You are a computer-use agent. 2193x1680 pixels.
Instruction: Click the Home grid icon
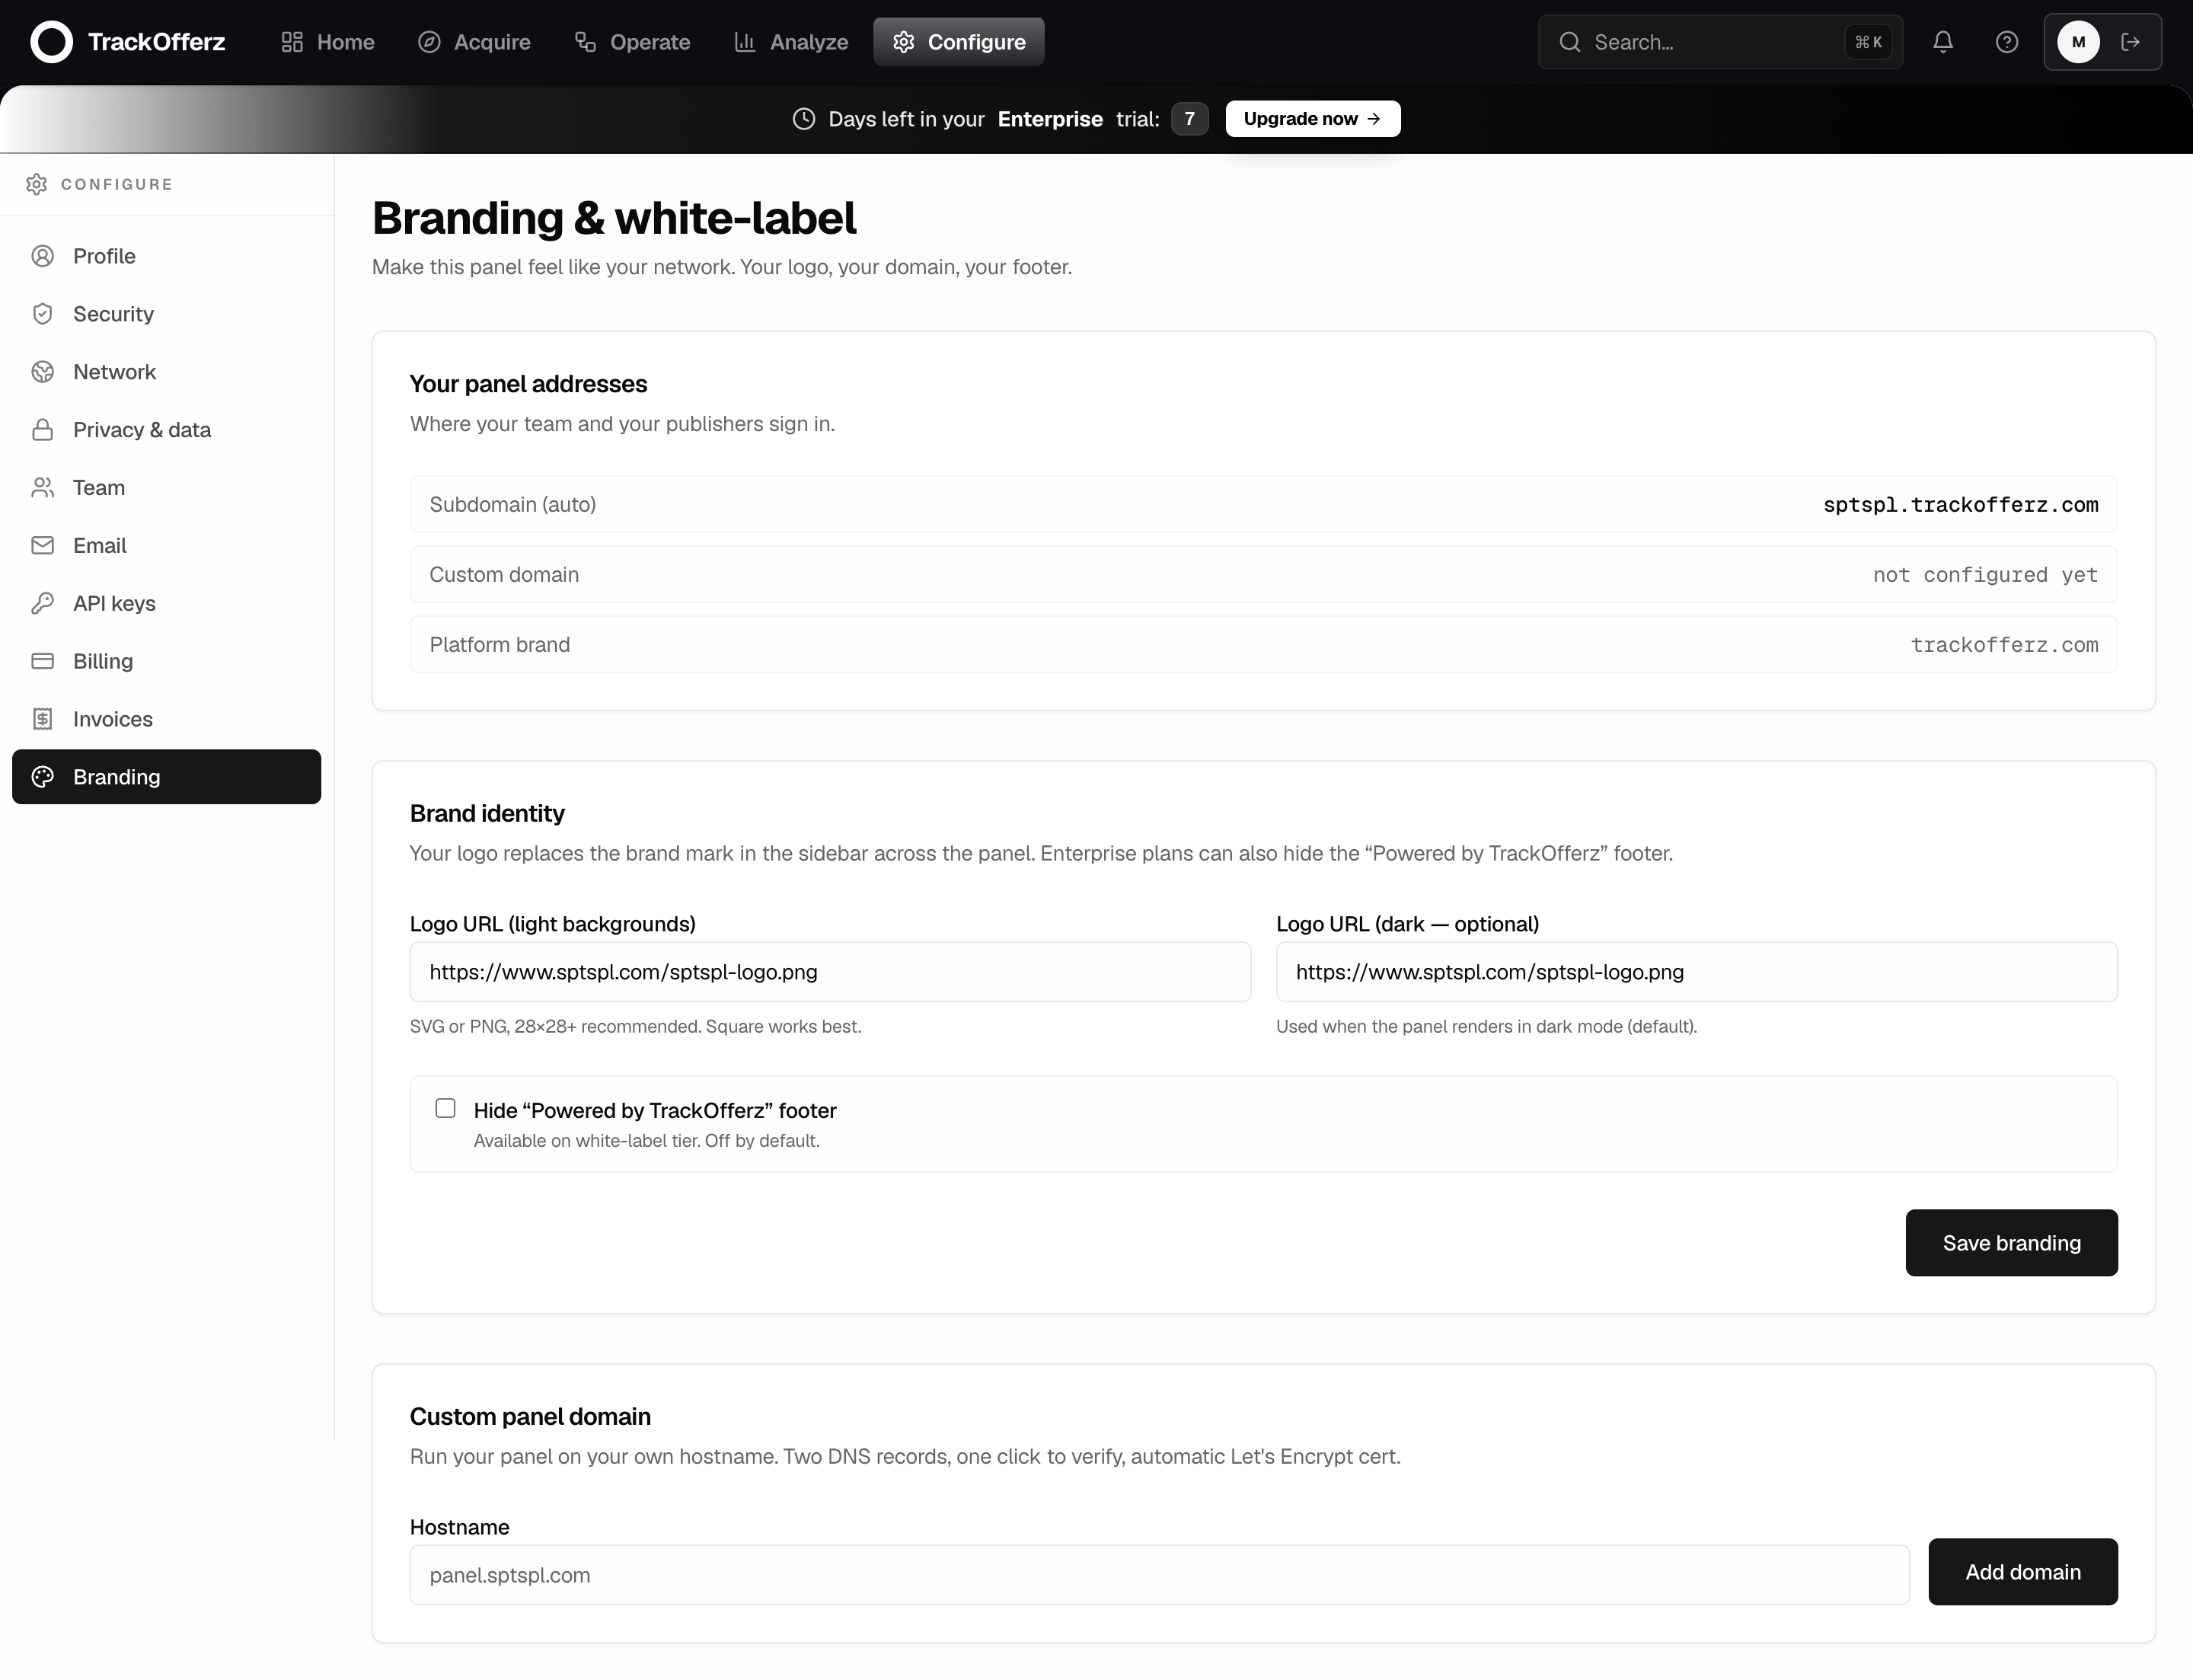292,42
